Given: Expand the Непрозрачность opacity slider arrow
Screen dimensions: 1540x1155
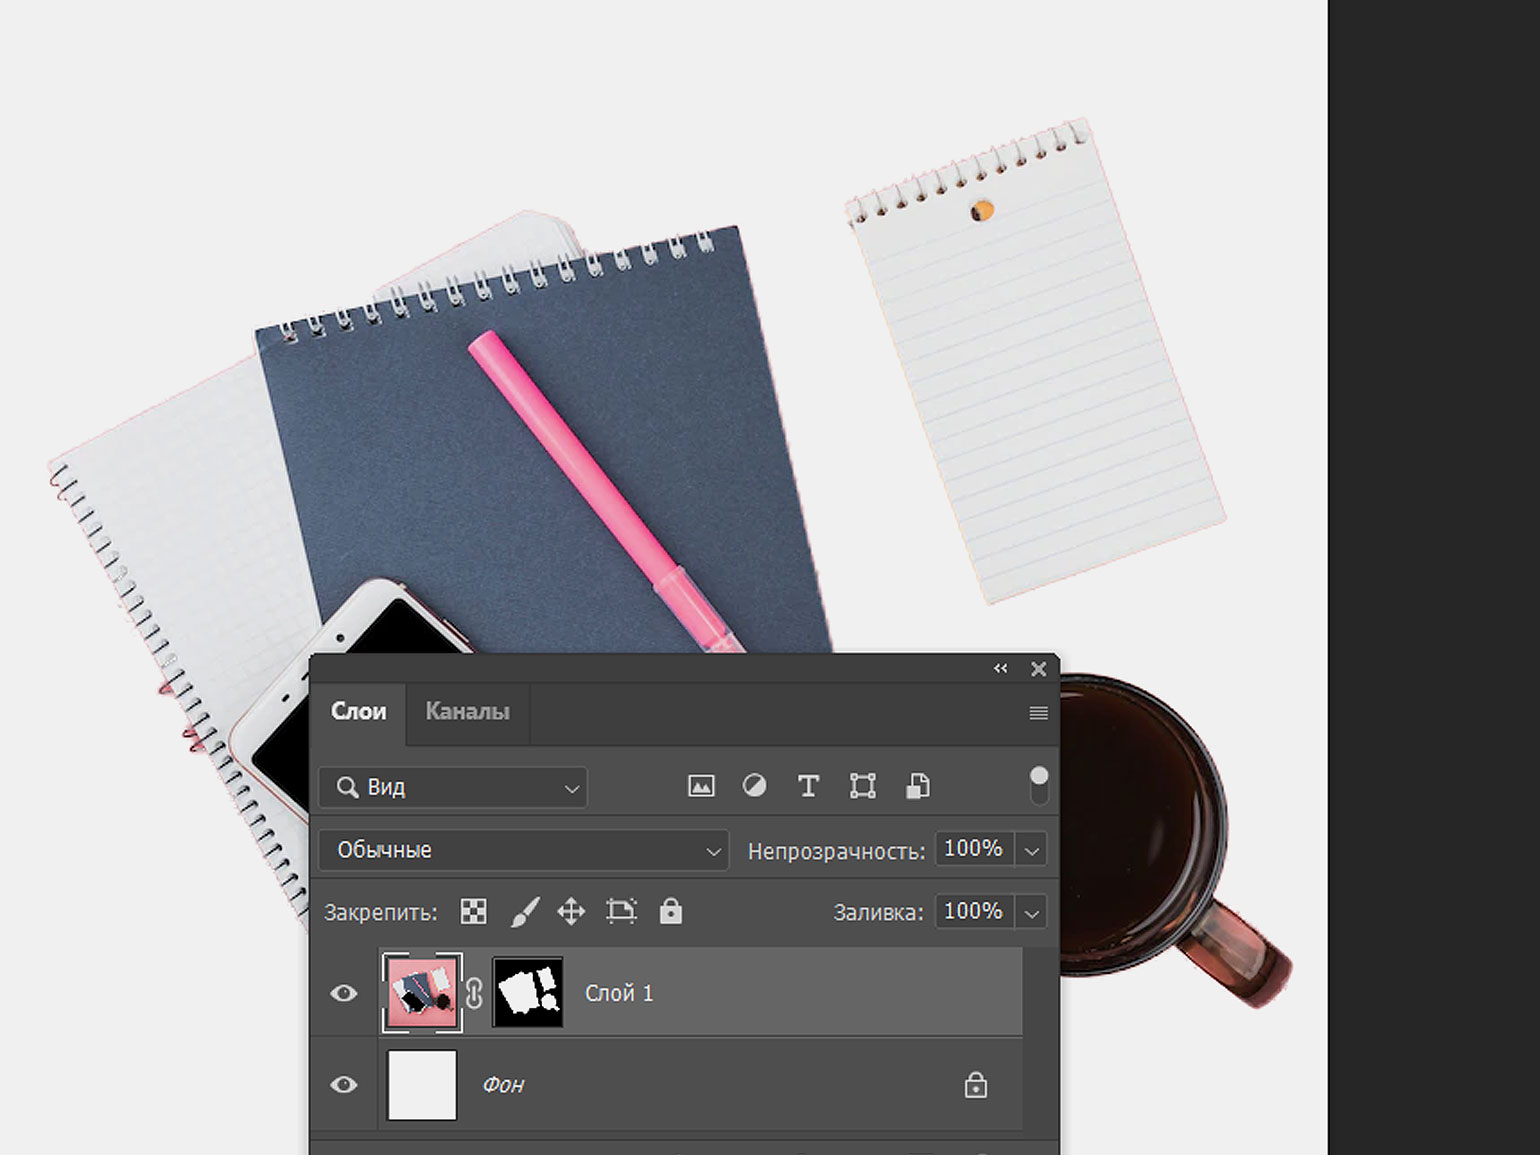Looking at the screenshot, I should click(x=1031, y=851).
